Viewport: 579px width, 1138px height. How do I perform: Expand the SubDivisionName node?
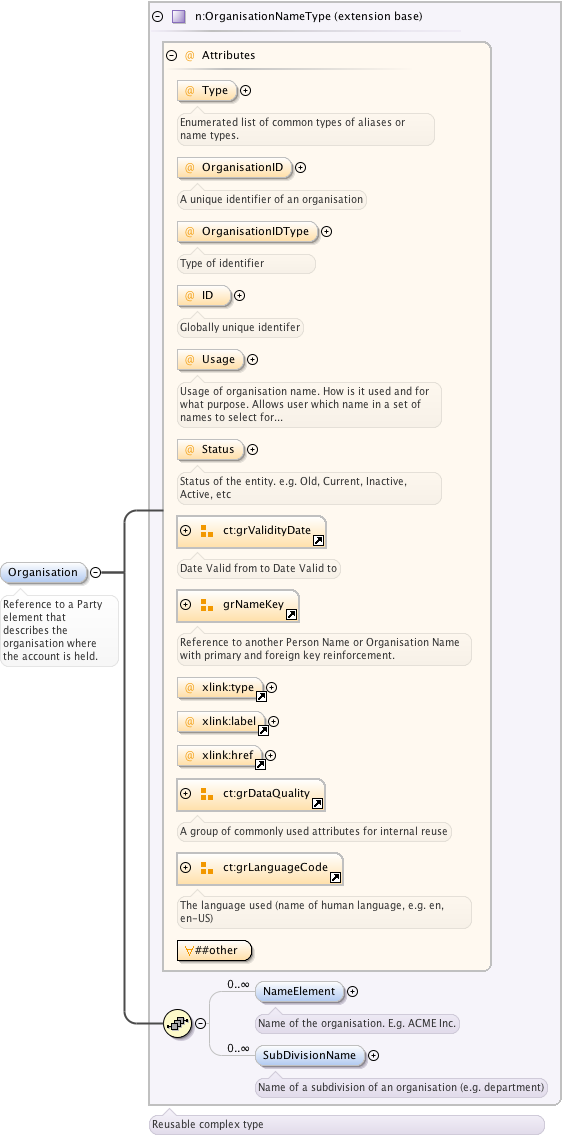(x=374, y=1055)
